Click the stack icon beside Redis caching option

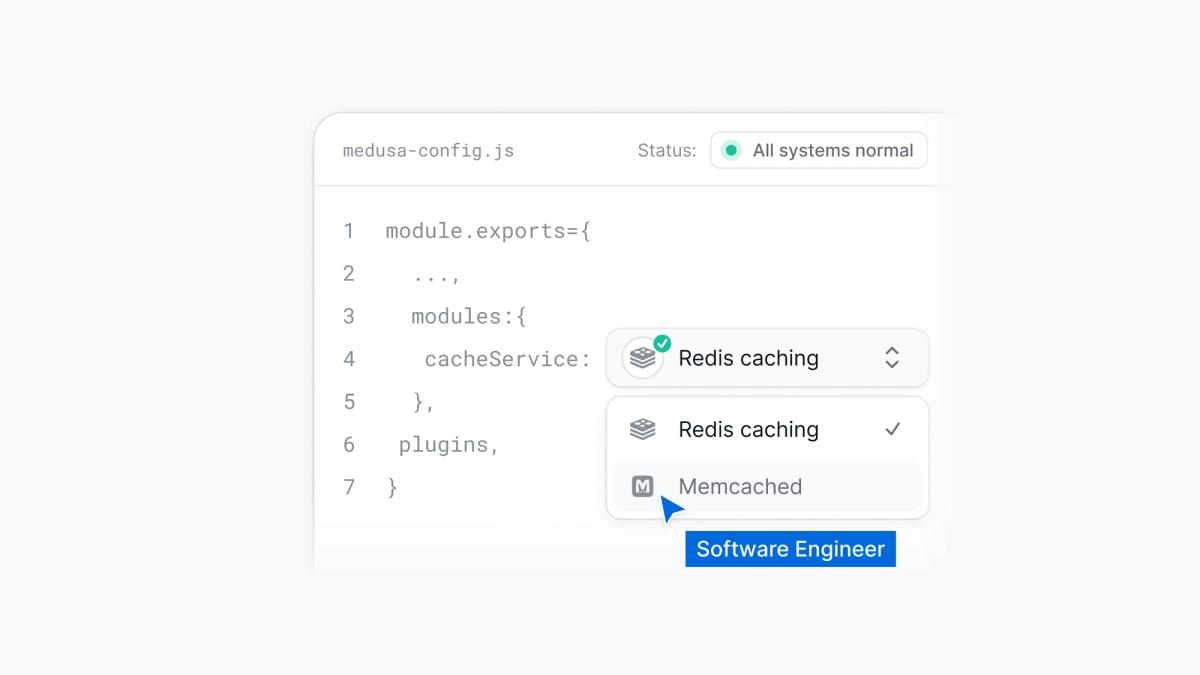641,429
